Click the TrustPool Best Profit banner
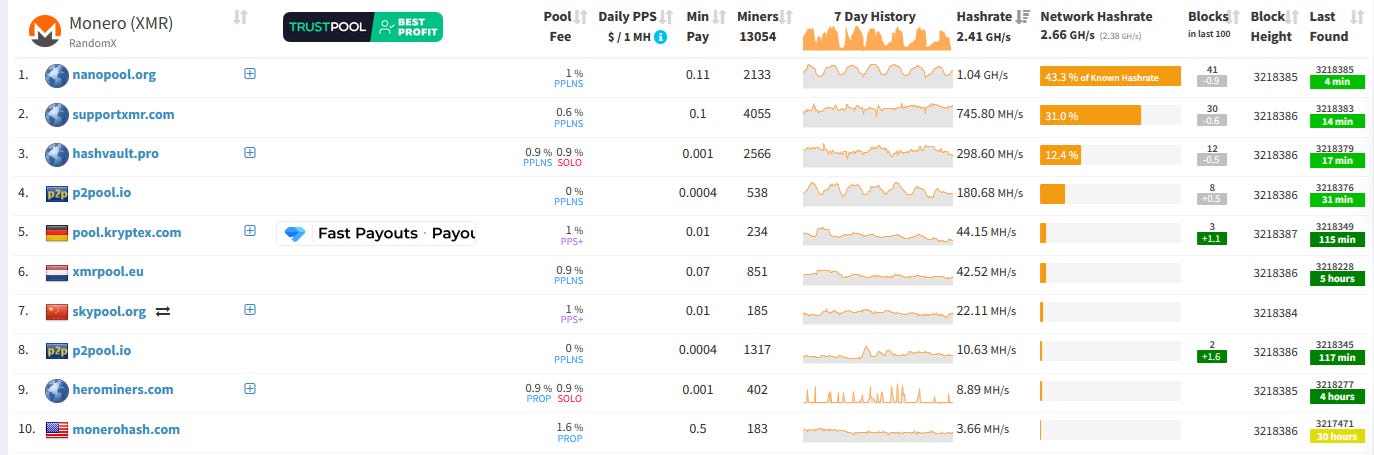The height and width of the screenshot is (455, 1374). (x=363, y=27)
